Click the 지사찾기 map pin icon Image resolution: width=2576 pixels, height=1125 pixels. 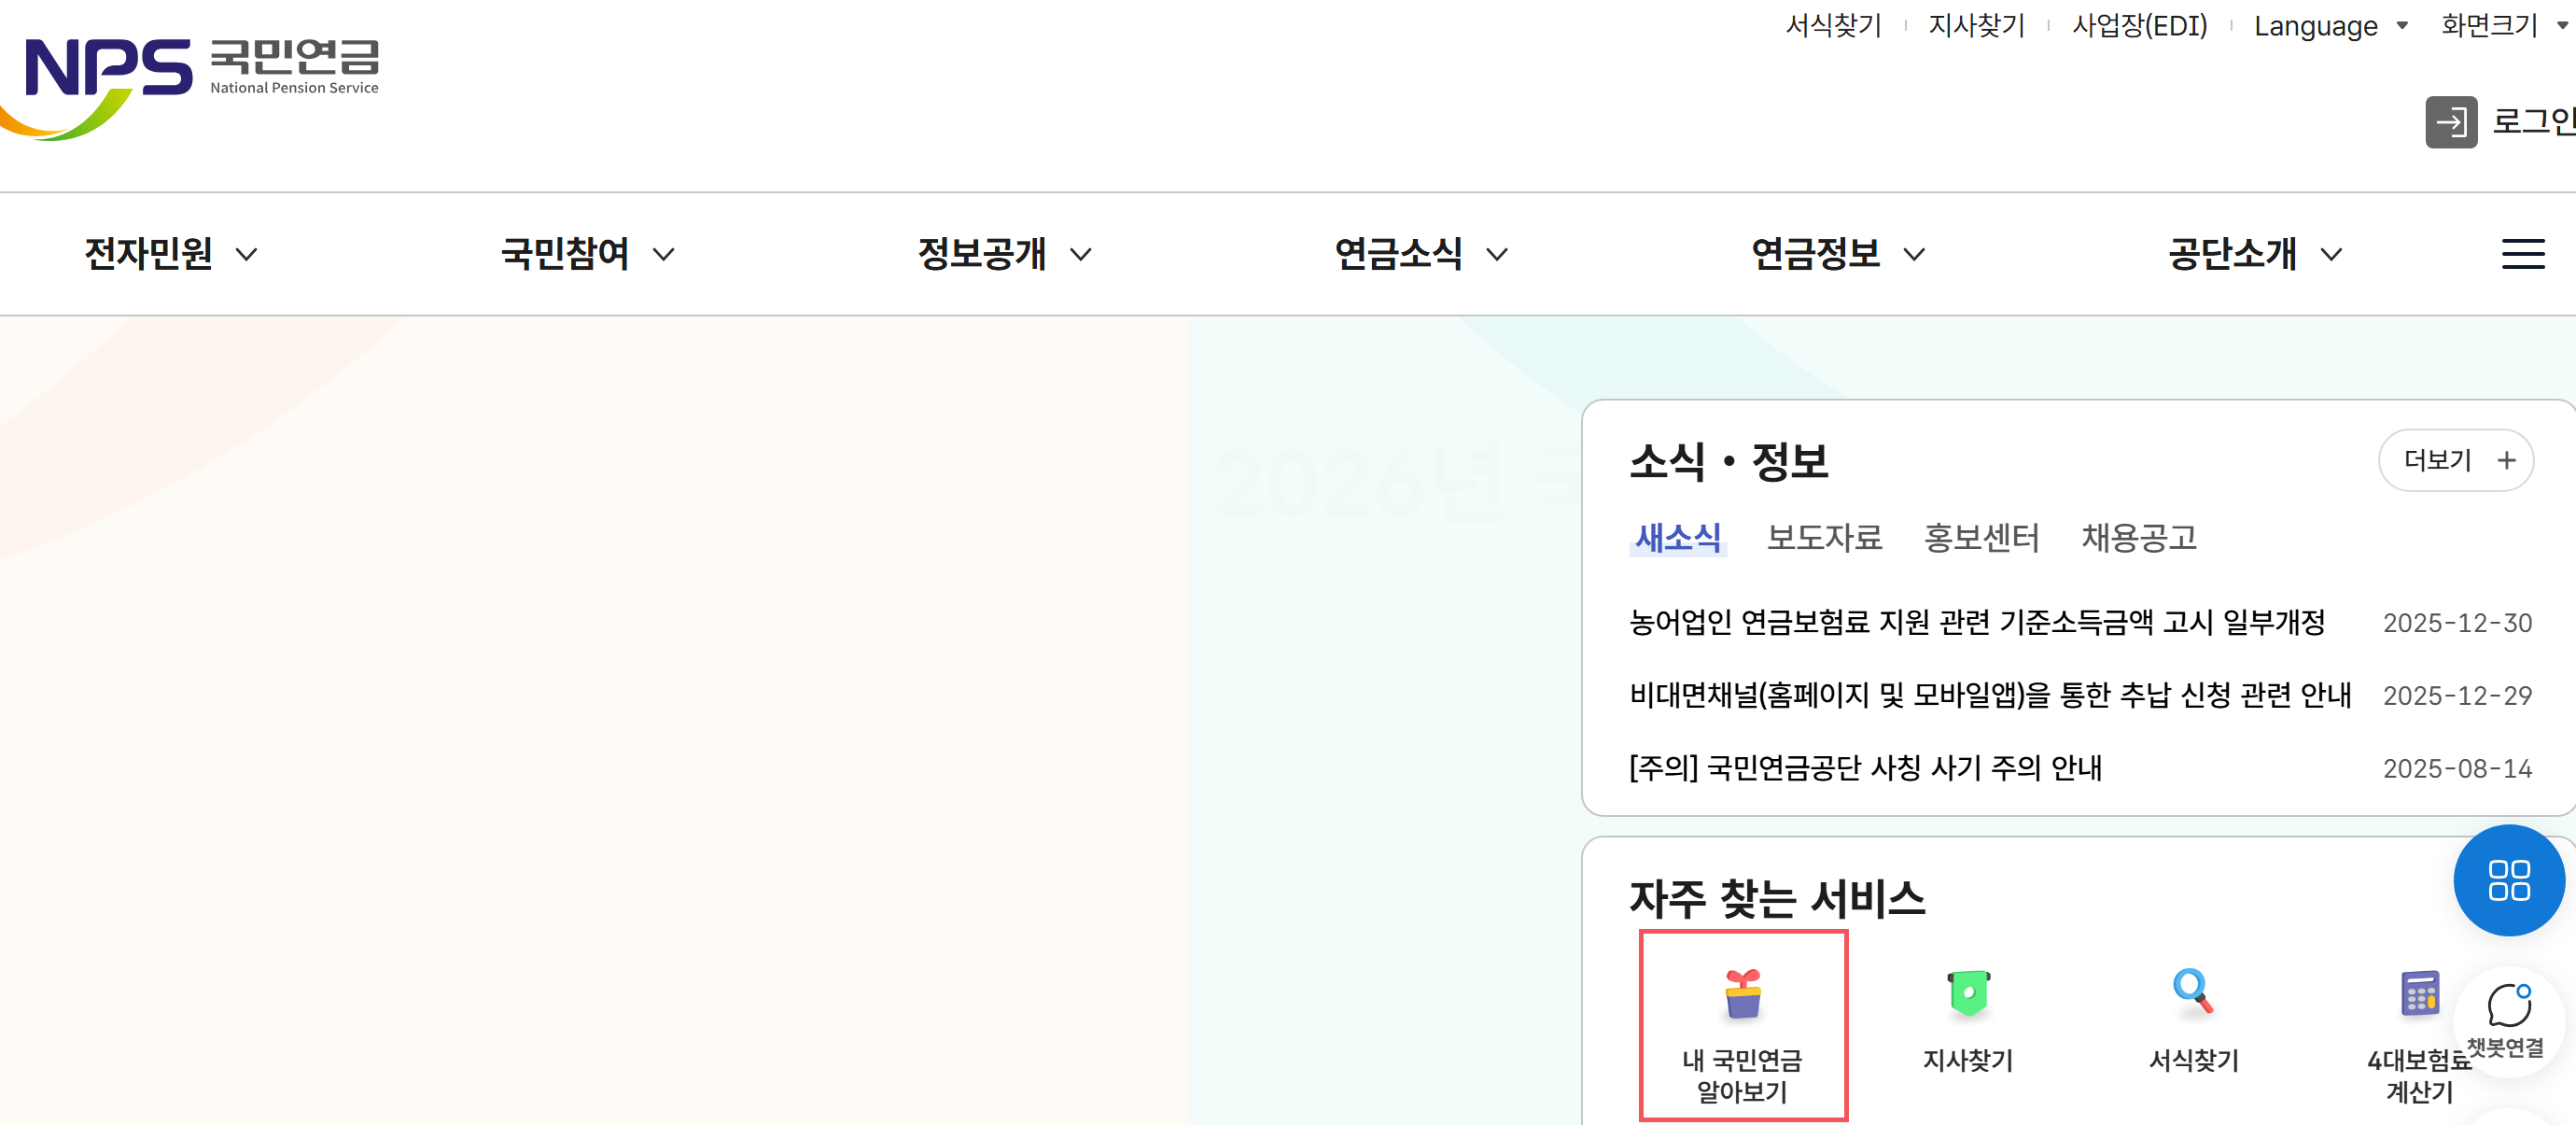(1968, 995)
